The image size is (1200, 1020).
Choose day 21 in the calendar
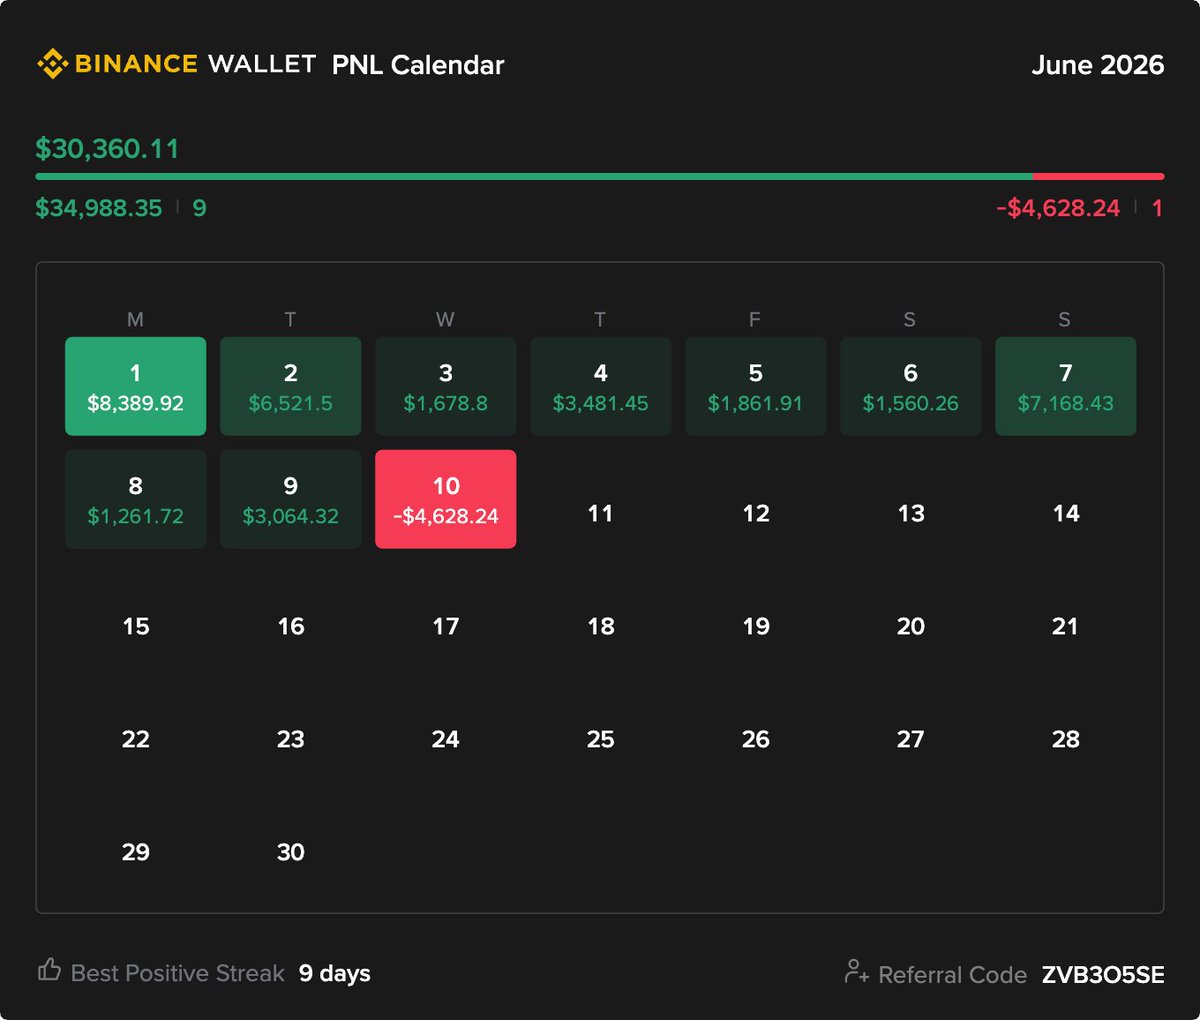(x=1066, y=626)
